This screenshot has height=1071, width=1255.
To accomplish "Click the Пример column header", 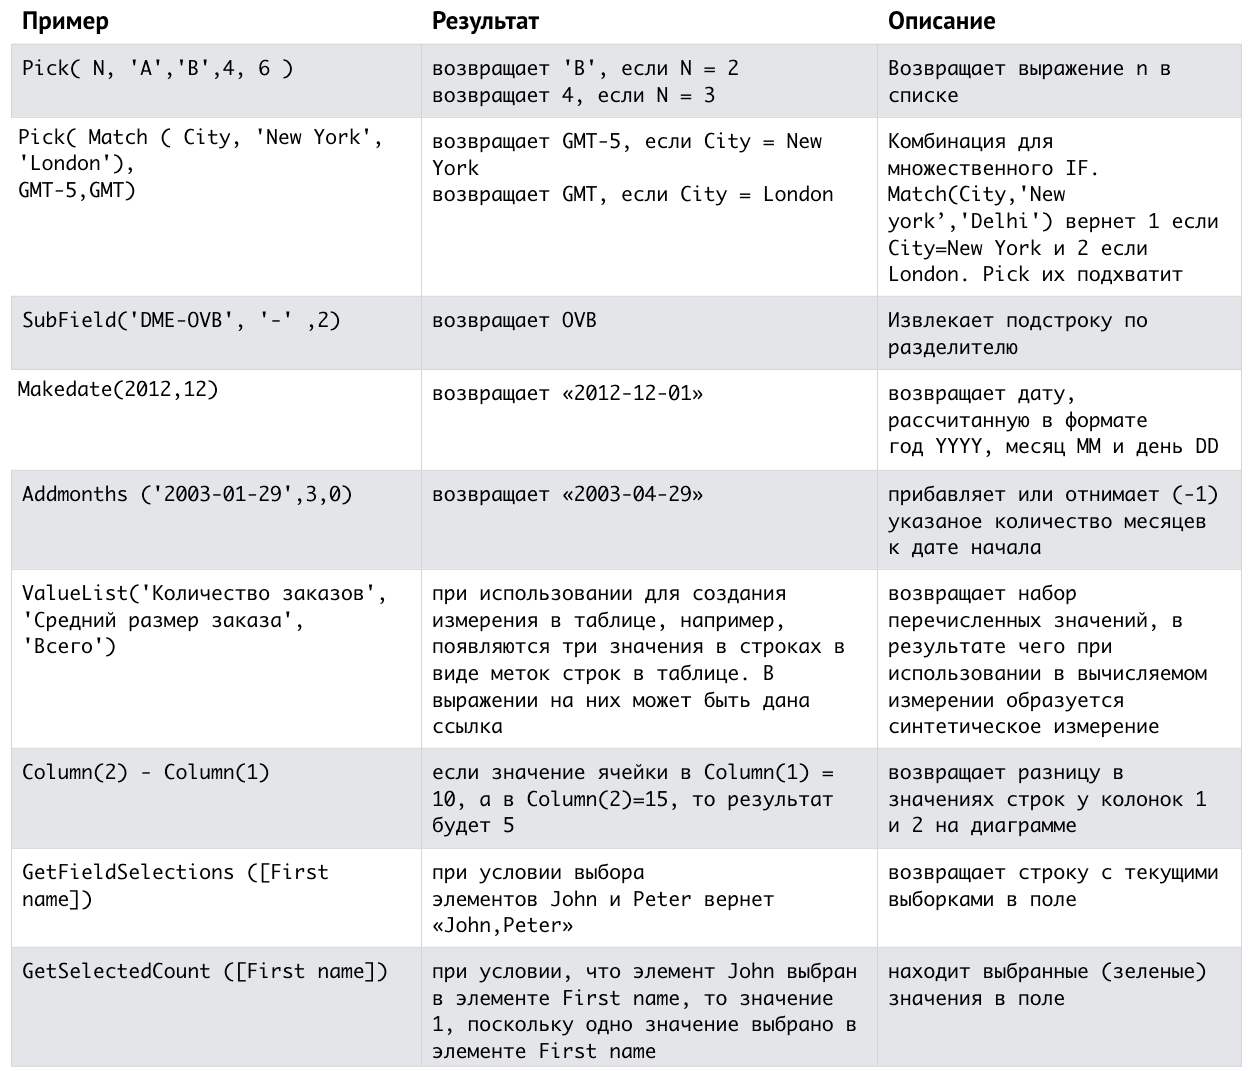I will pyautogui.click(x=65, y=21).
